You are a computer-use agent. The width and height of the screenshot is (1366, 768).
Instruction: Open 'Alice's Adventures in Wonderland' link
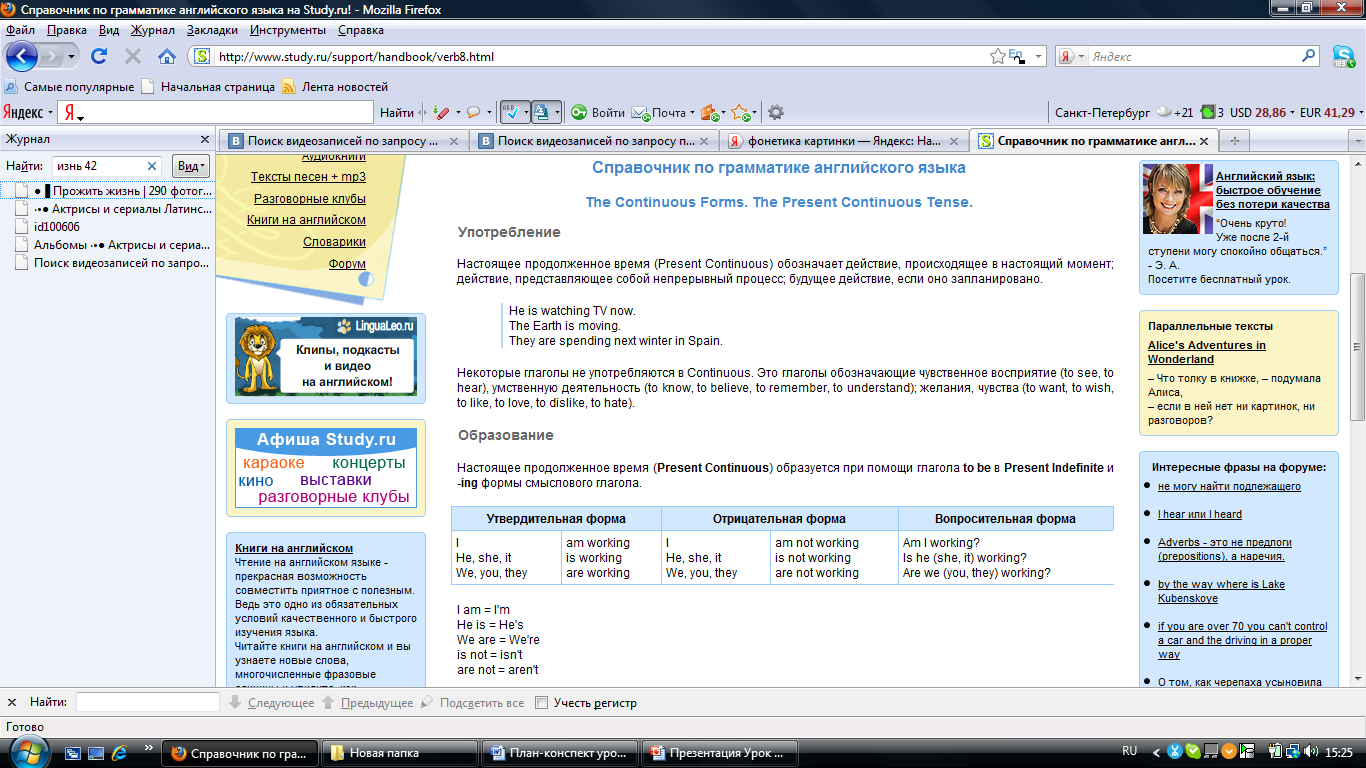pos(1206,352)
